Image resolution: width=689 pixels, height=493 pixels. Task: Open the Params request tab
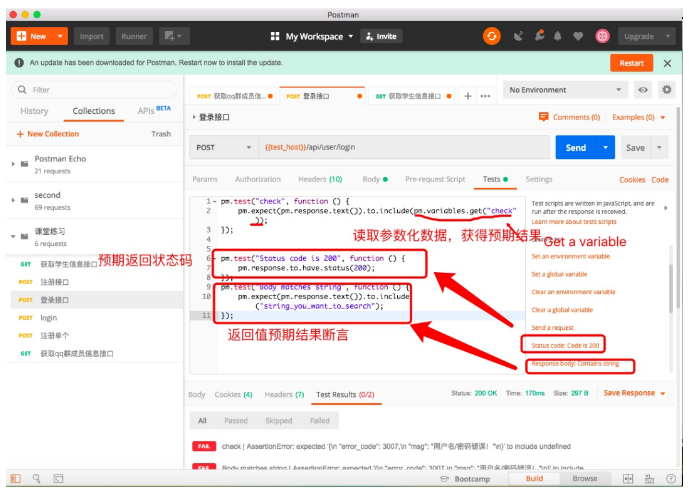coord(205,179)
